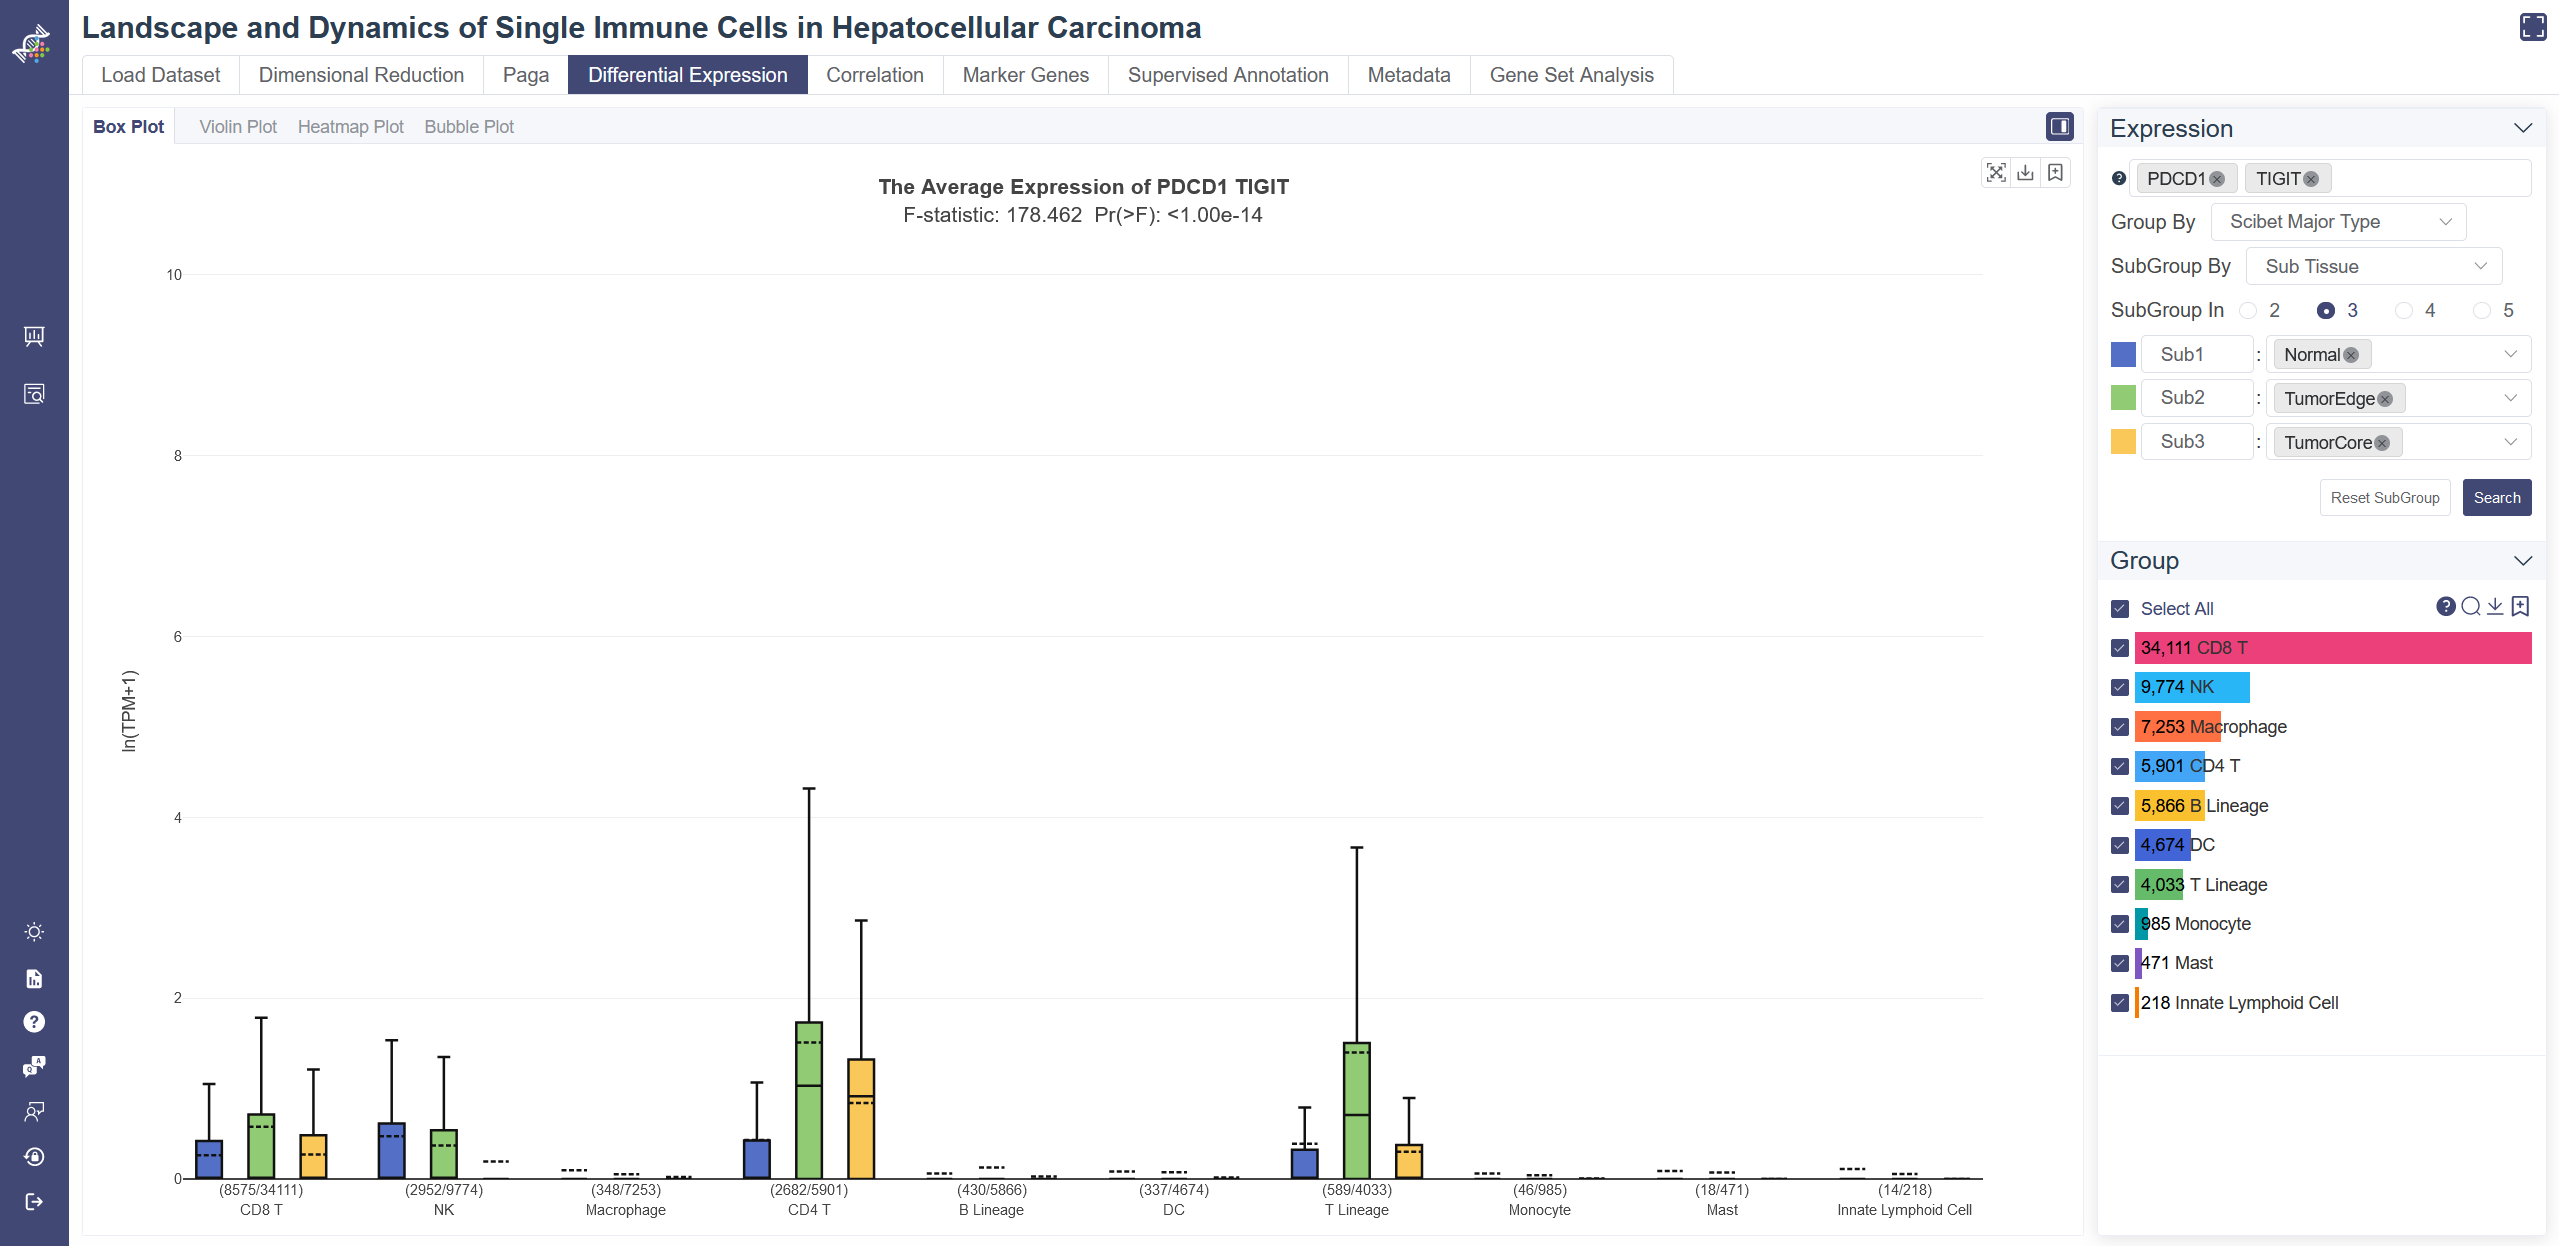
Task: Click the green Sub2 color swatch
Action: point(2123,398)
